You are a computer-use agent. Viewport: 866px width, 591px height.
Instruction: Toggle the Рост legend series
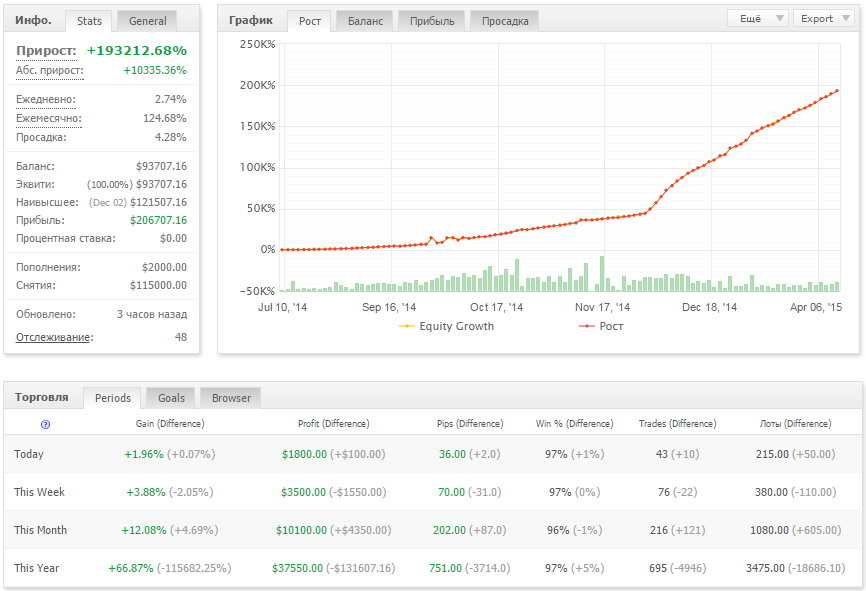point(601,326)
